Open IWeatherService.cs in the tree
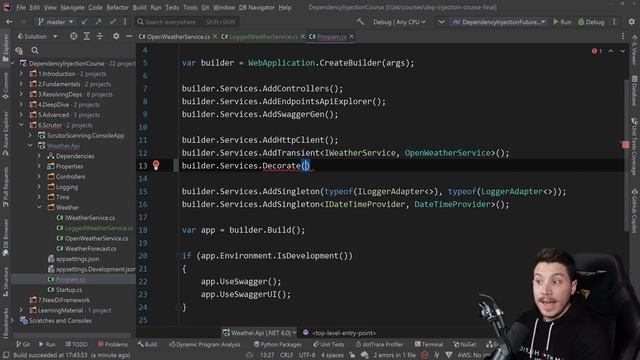The height and width of the screenshot is (360, 640). coord(86,218)
